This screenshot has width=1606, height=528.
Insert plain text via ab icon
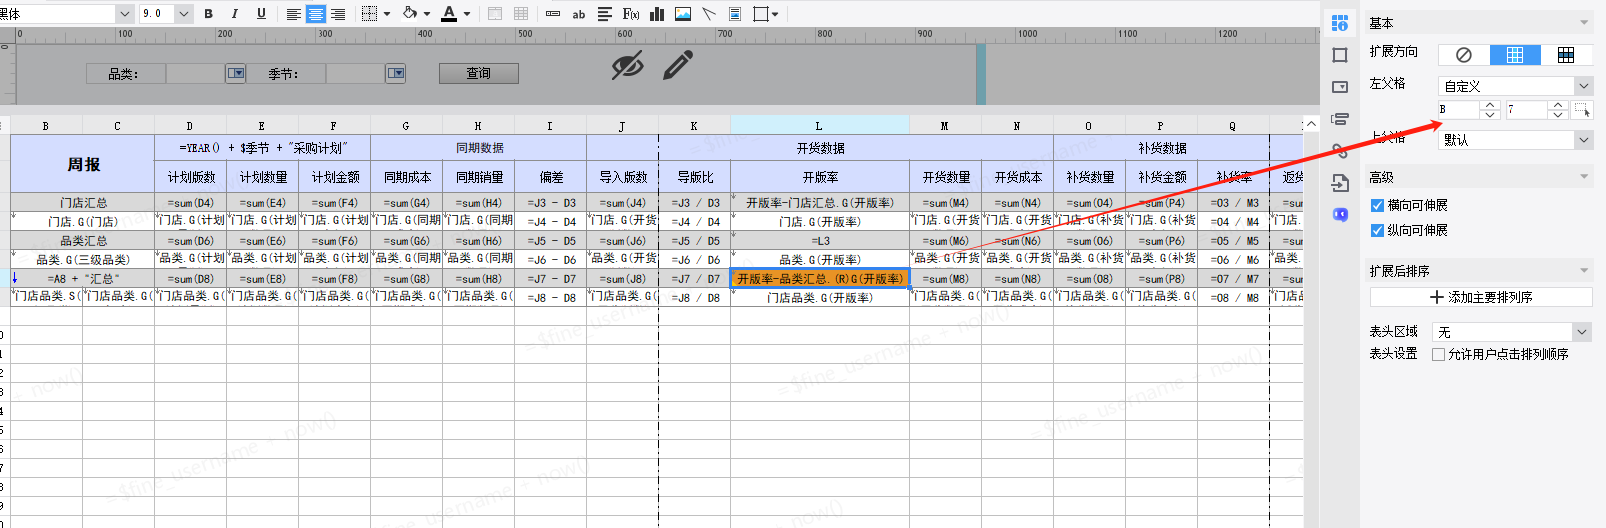pos(578,14)
